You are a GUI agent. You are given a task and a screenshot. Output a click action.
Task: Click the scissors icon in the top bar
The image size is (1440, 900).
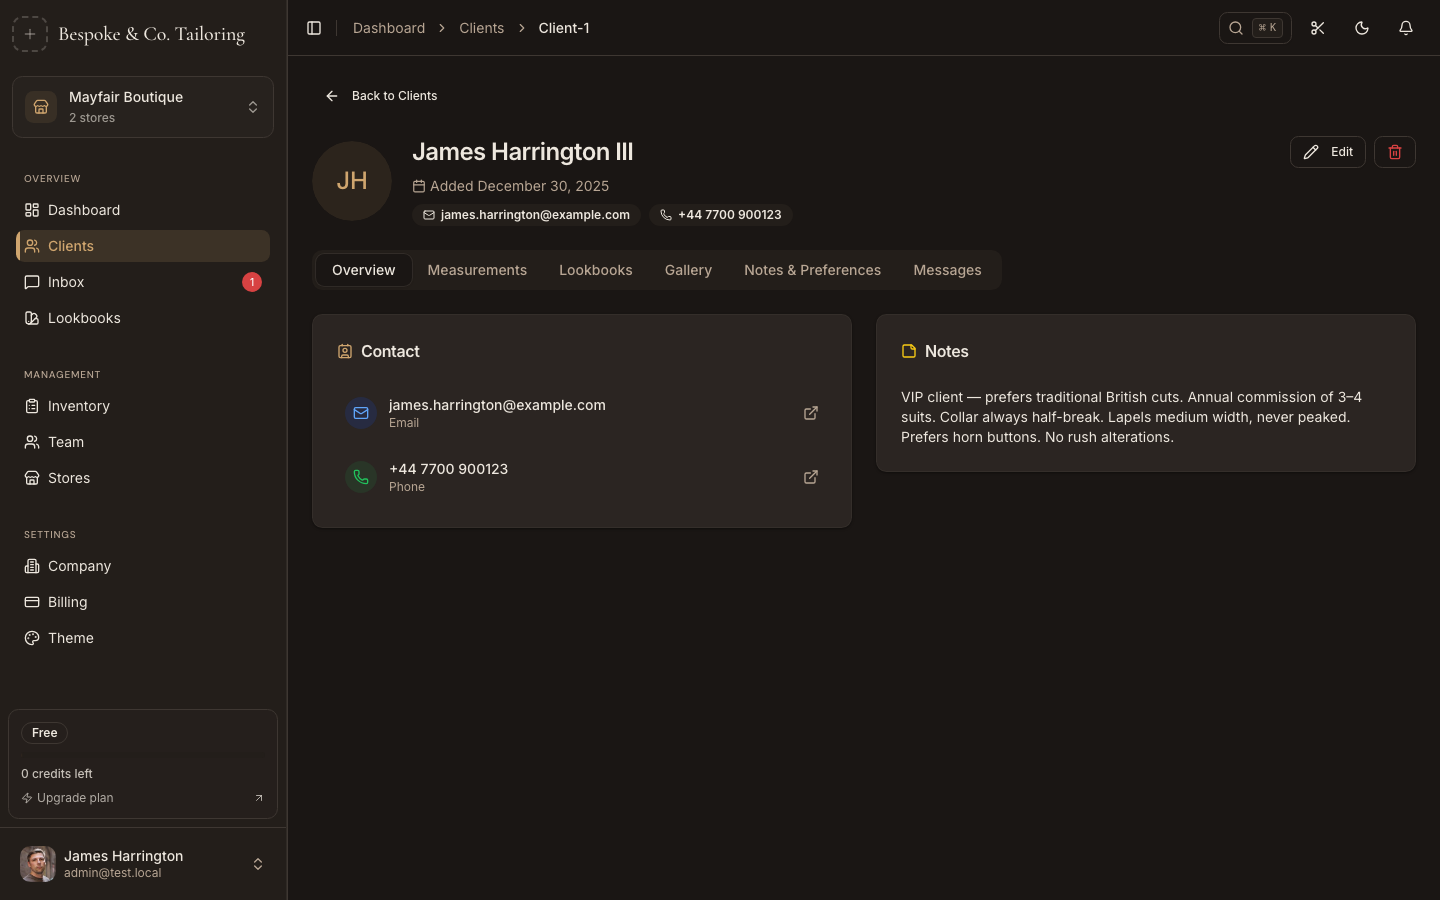click(x=1317, y=28)
